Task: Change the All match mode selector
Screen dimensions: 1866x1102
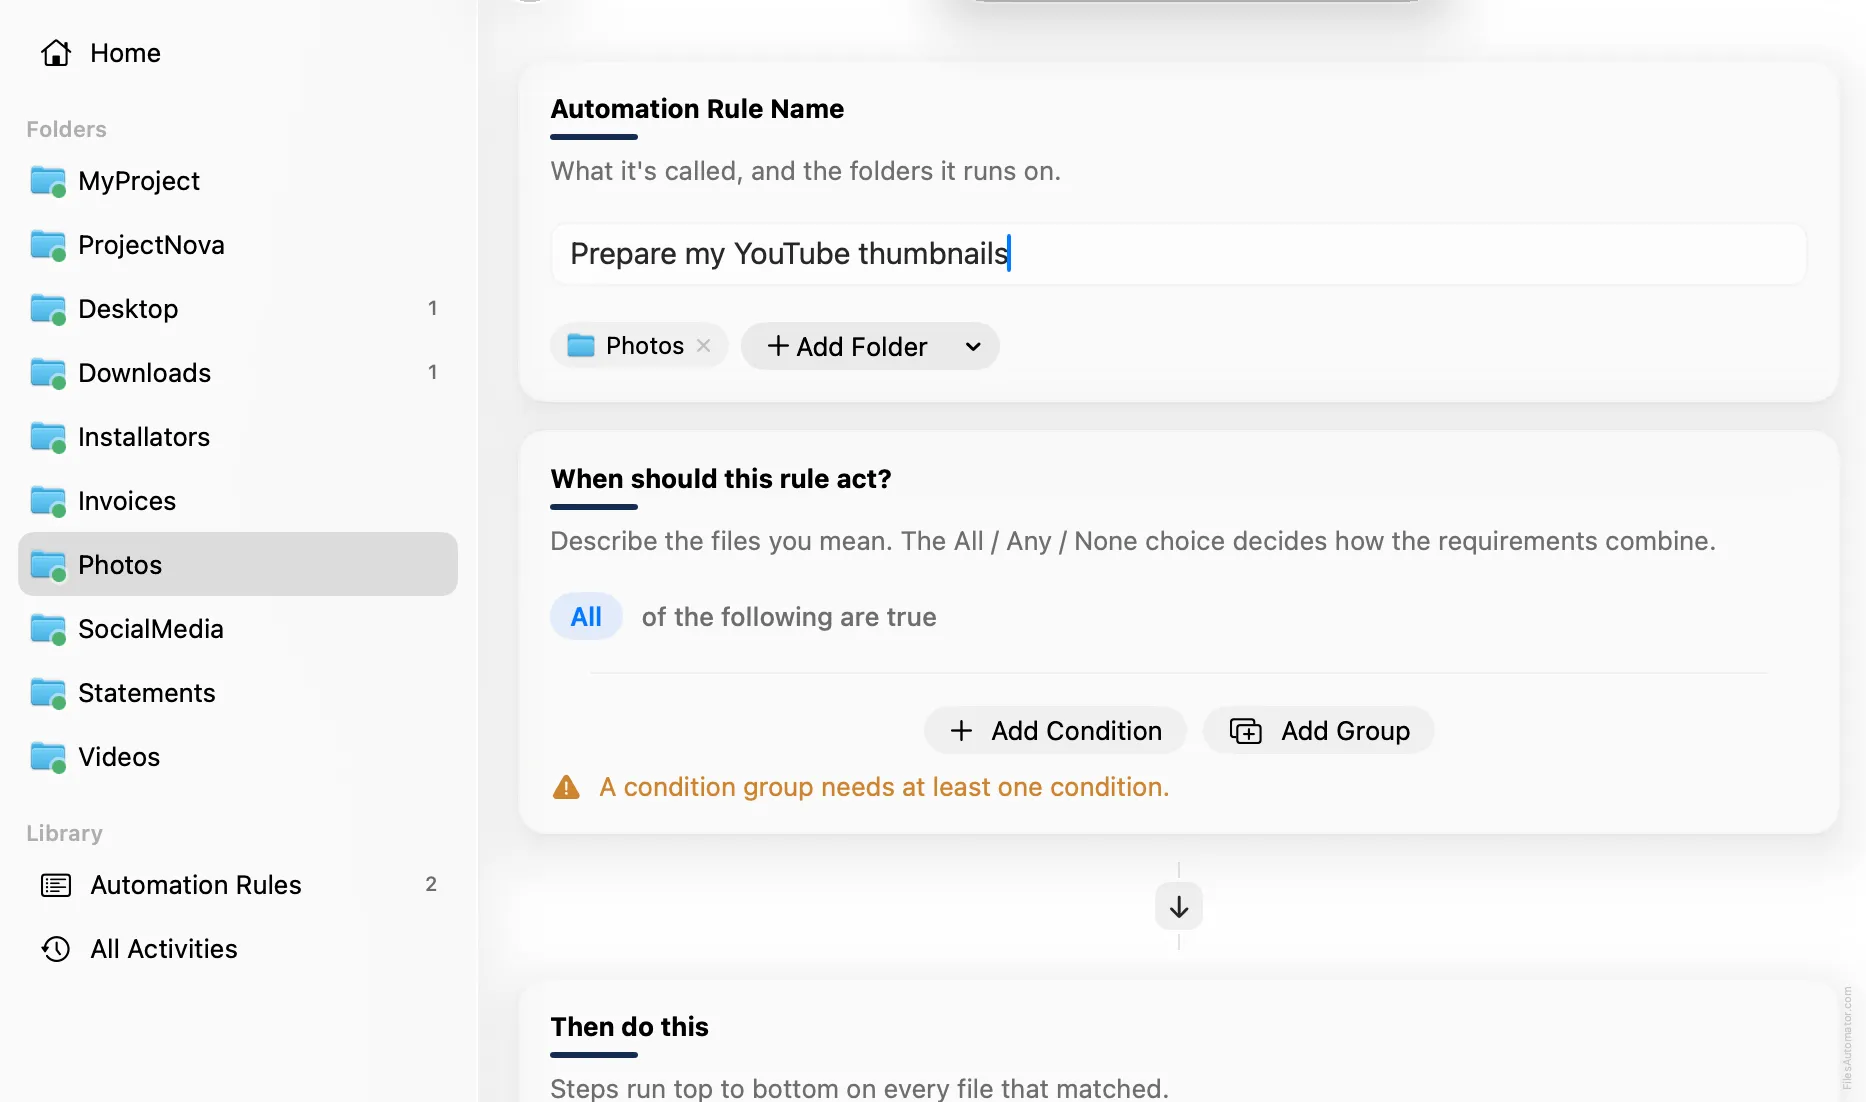Action: 586,617
